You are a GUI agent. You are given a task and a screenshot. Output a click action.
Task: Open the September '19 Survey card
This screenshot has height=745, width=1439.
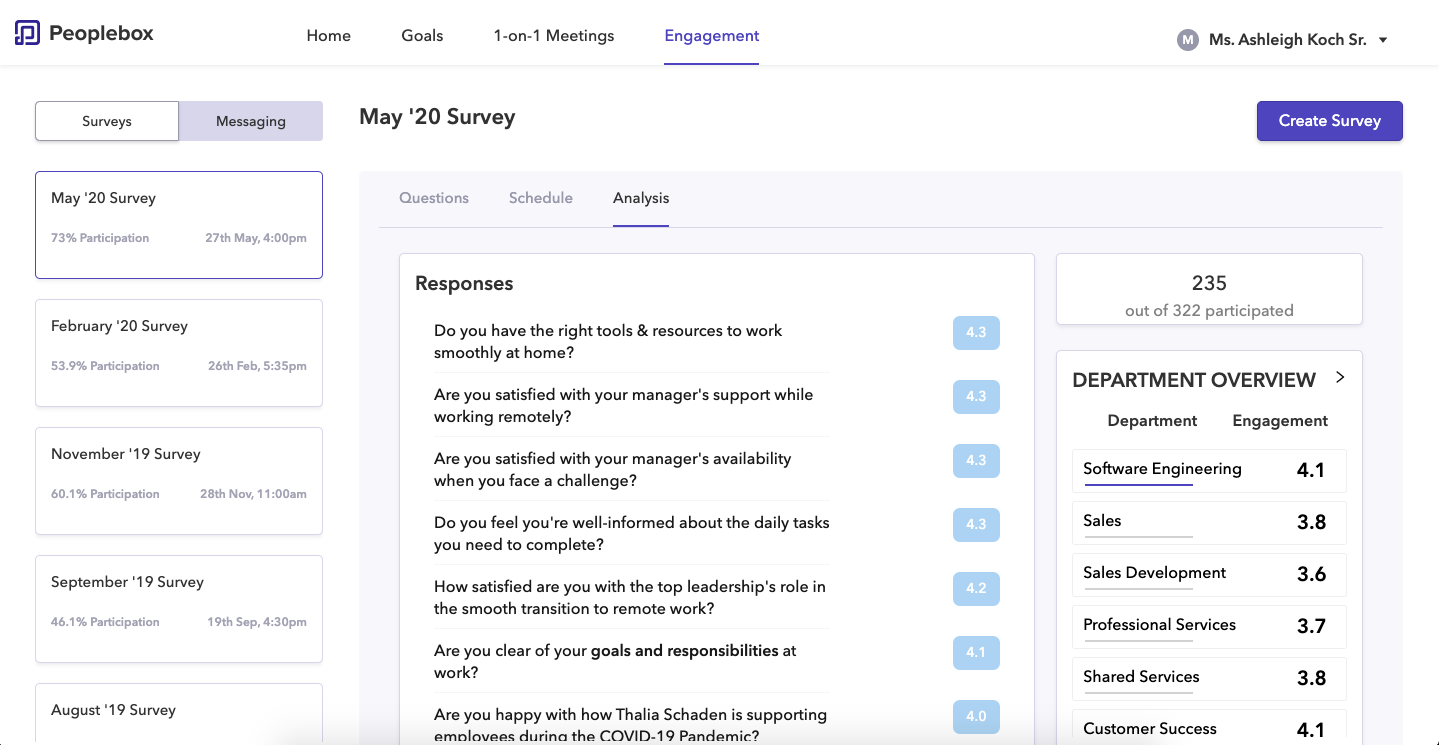tap(179, 609)
